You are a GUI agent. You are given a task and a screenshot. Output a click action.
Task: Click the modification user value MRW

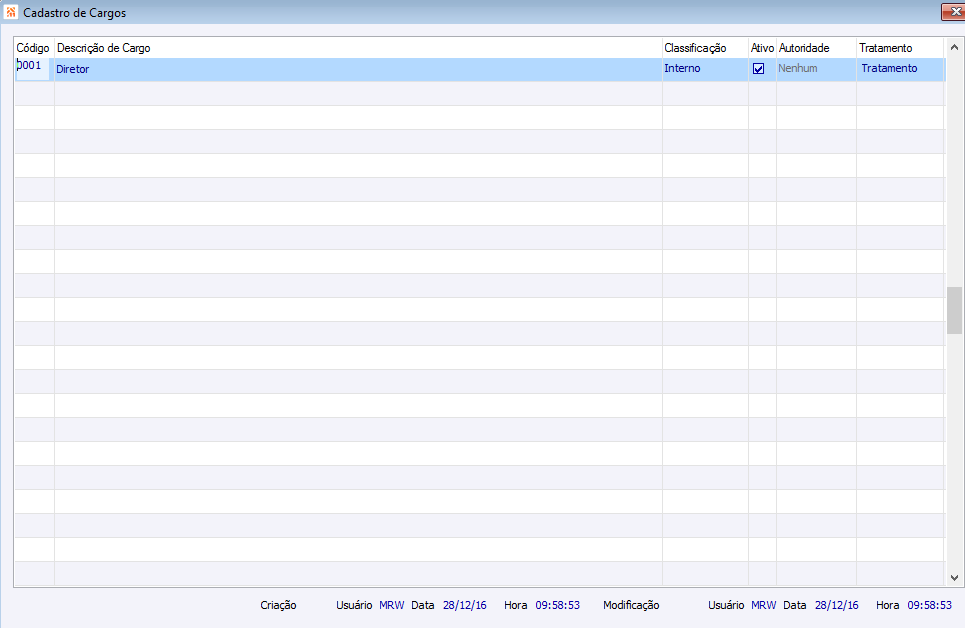click(764, 605)
